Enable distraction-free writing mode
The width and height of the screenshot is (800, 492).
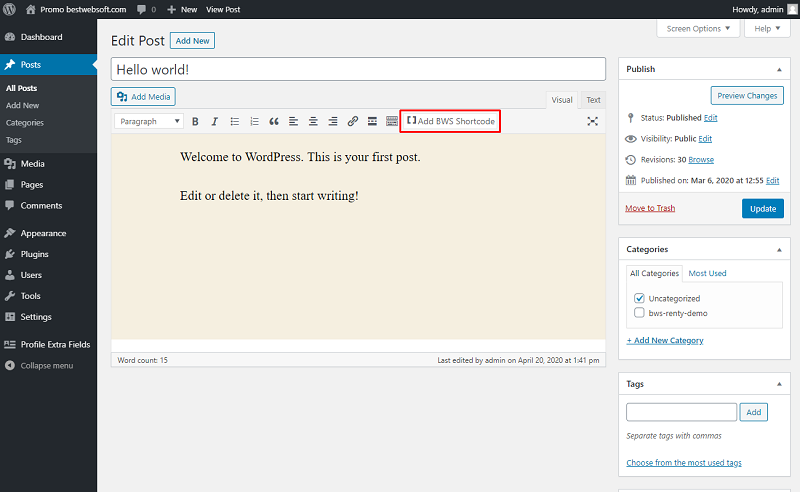pyautogui.click(x=592, y=121)
